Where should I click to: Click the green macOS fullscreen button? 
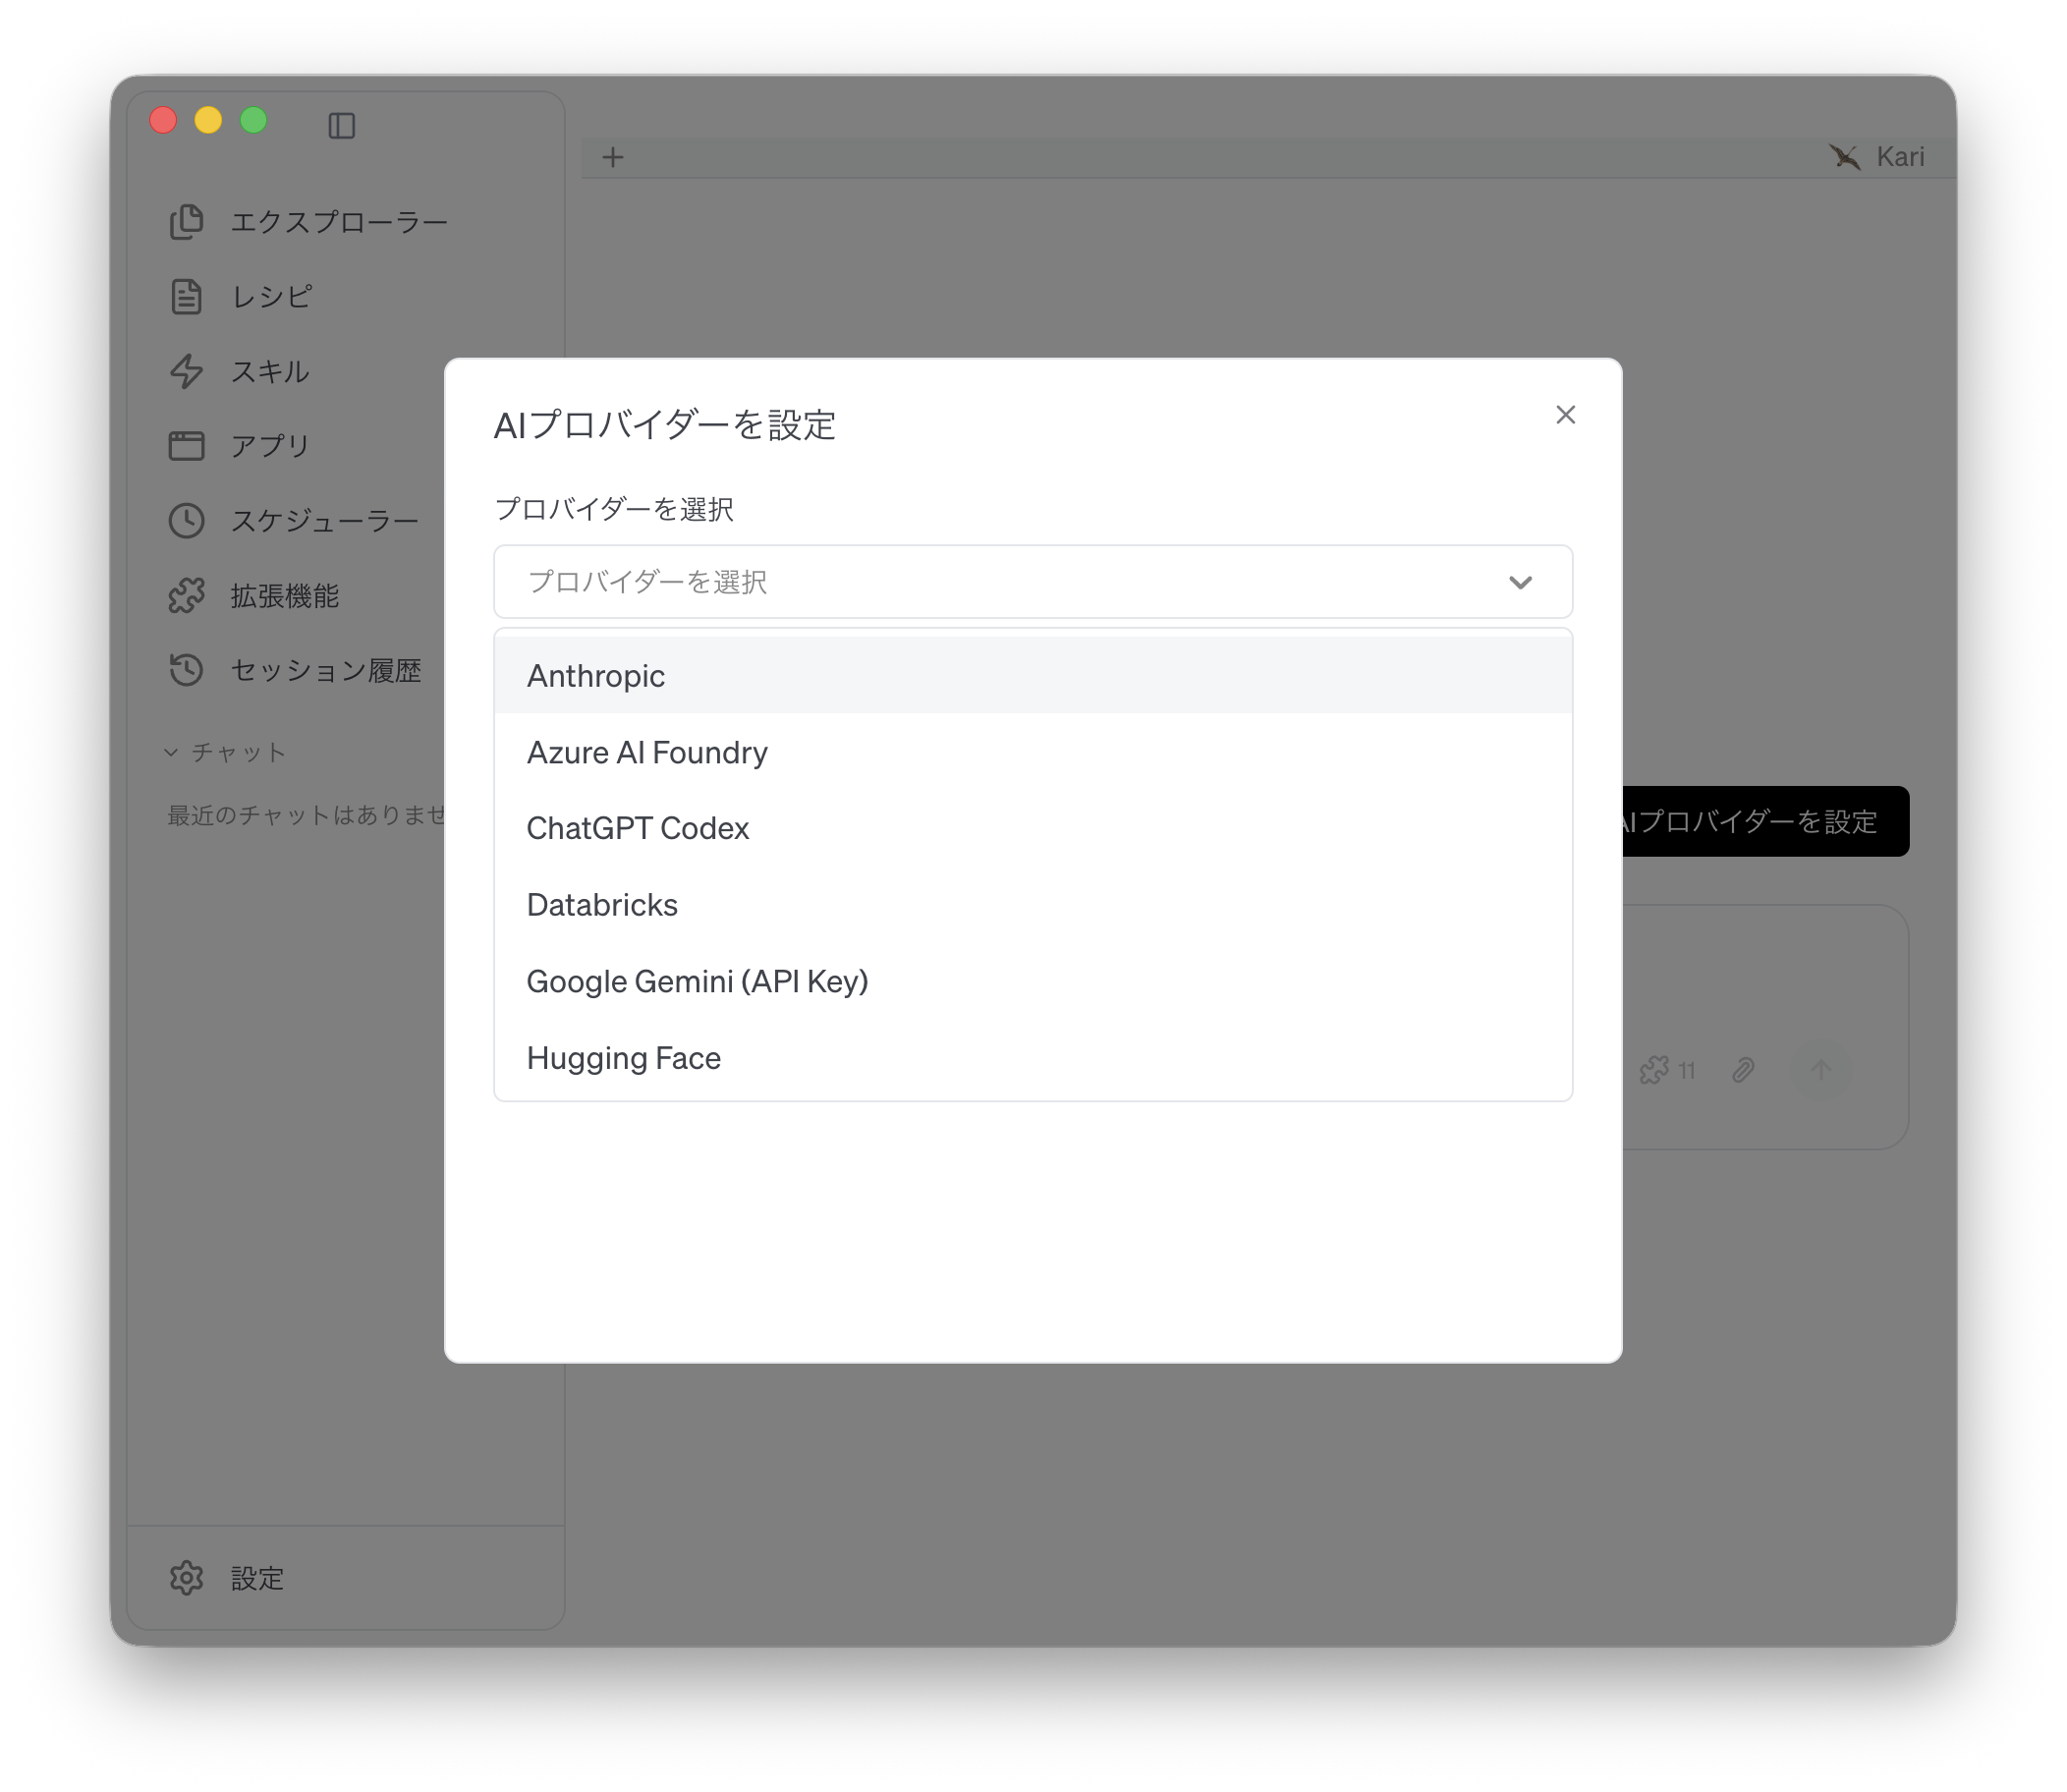[x=254, y=120]
